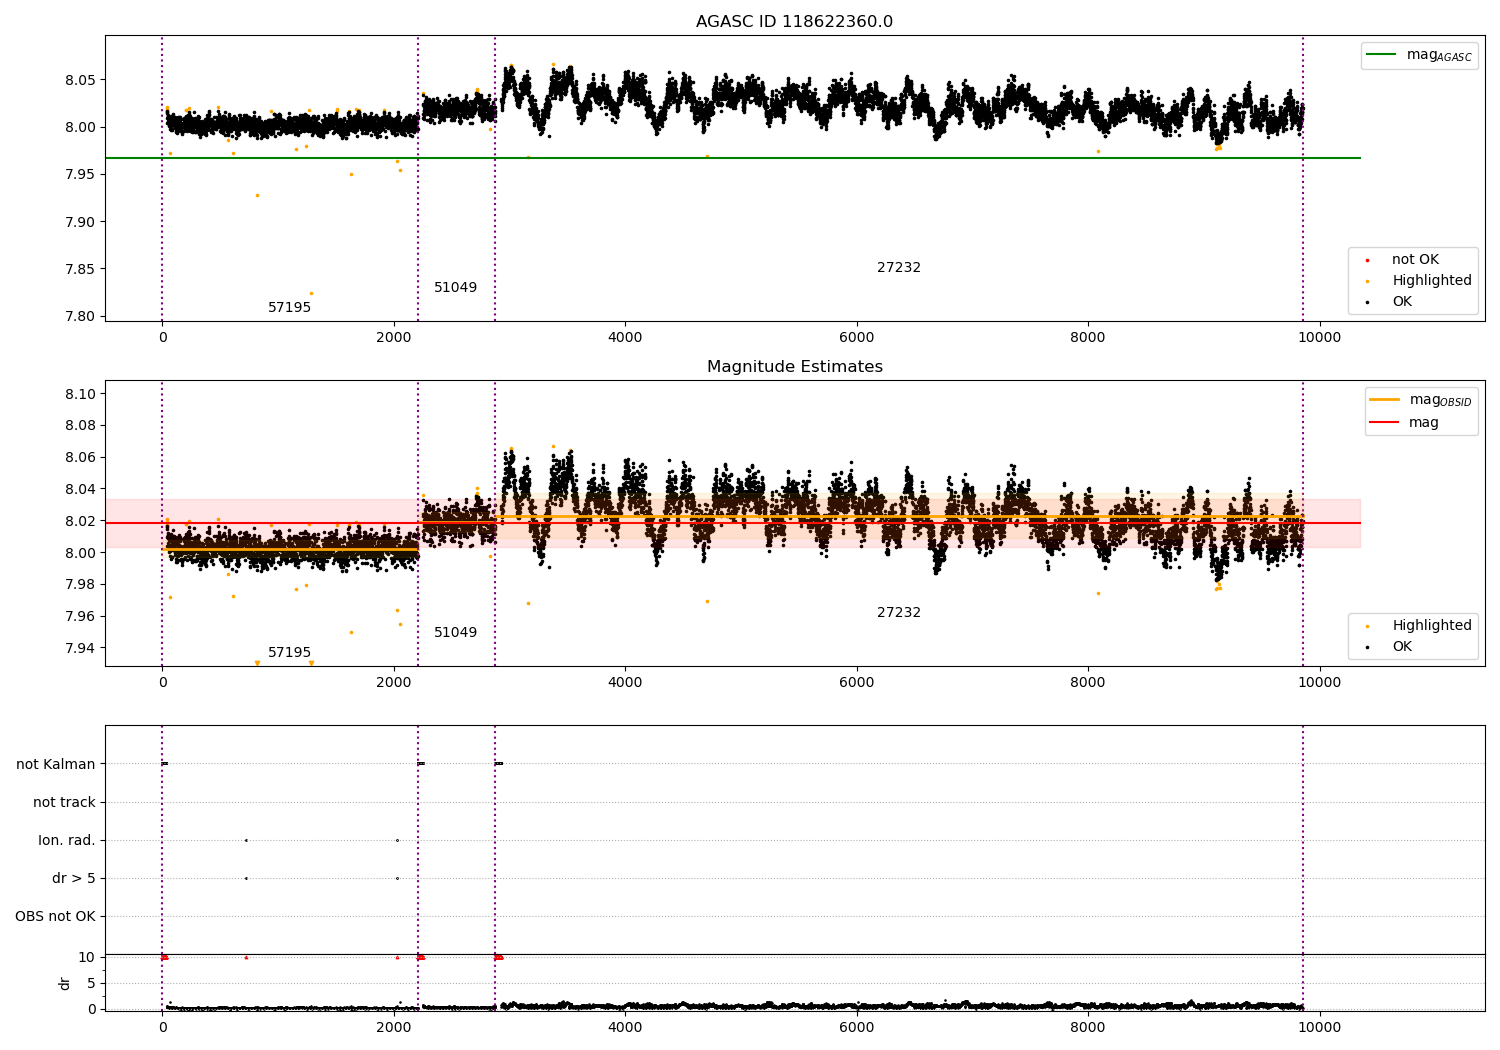Screen dimensions: 1500x1050
Task: Click the 'not Kalman' row label
Action: click(56, 765)
